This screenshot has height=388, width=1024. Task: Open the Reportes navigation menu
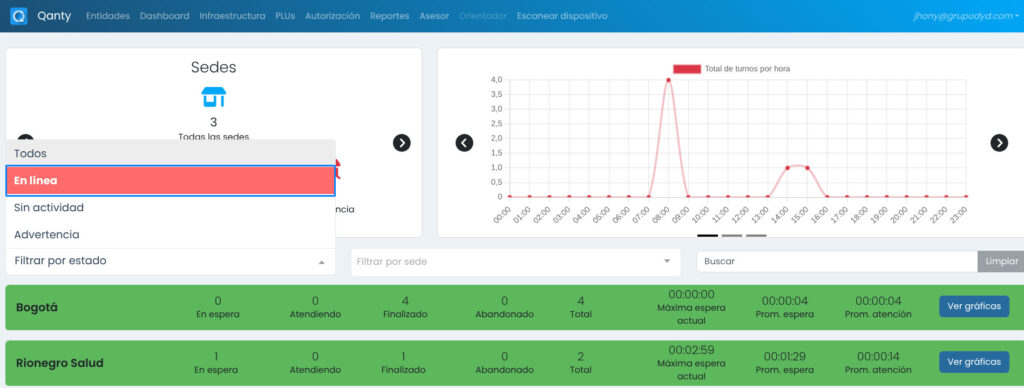click(389, 16)
